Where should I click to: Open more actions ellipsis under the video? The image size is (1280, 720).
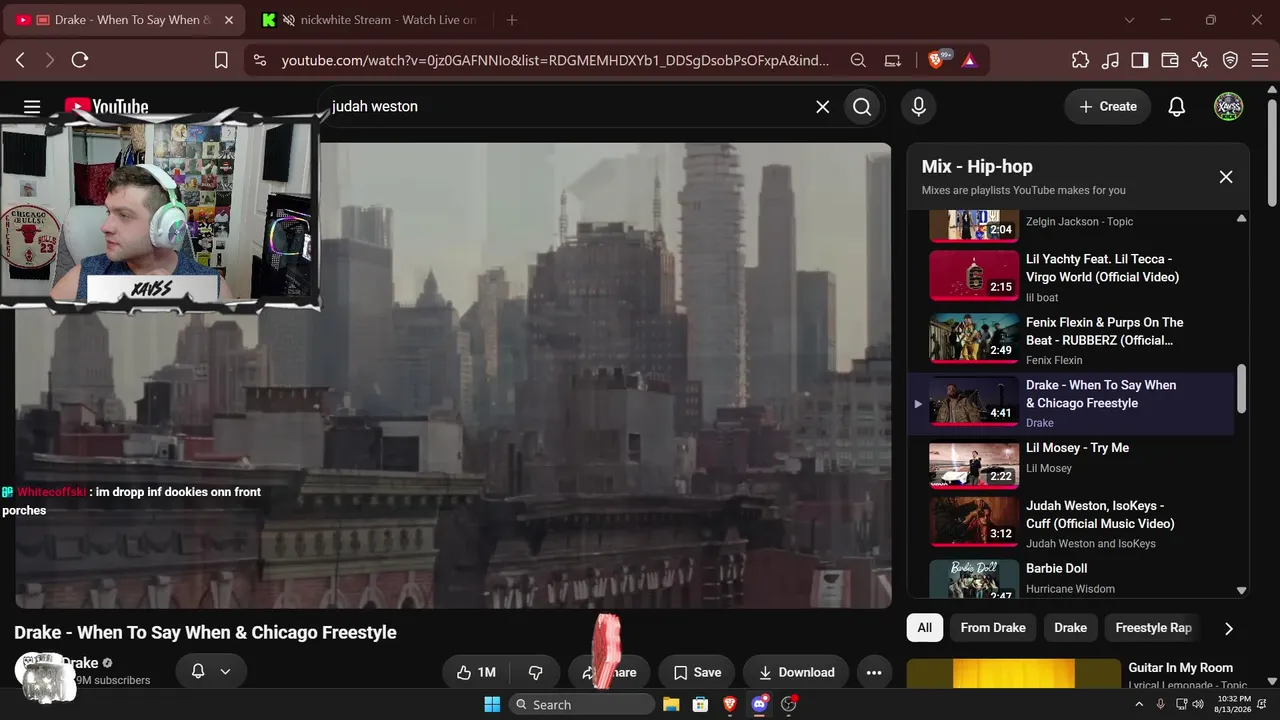pos(874,673)
